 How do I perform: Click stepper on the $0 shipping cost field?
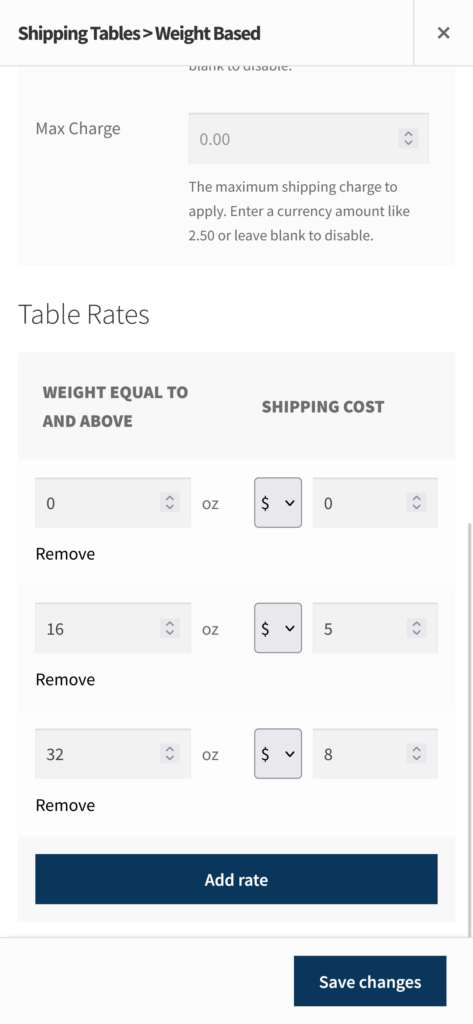[x=416, y=503]
